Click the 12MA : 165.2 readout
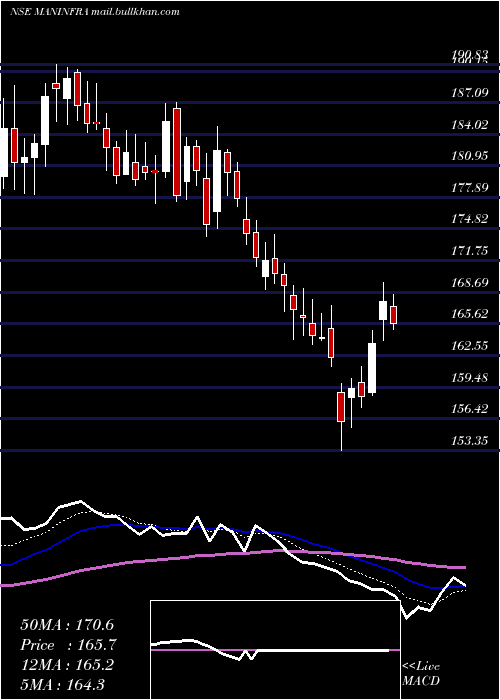This screenshot has width=500, height=700. coord(67,665)
